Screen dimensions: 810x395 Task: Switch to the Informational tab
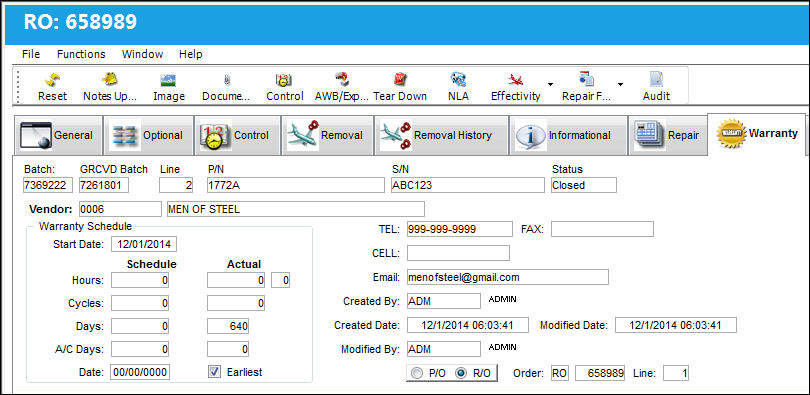pos(567,136)
